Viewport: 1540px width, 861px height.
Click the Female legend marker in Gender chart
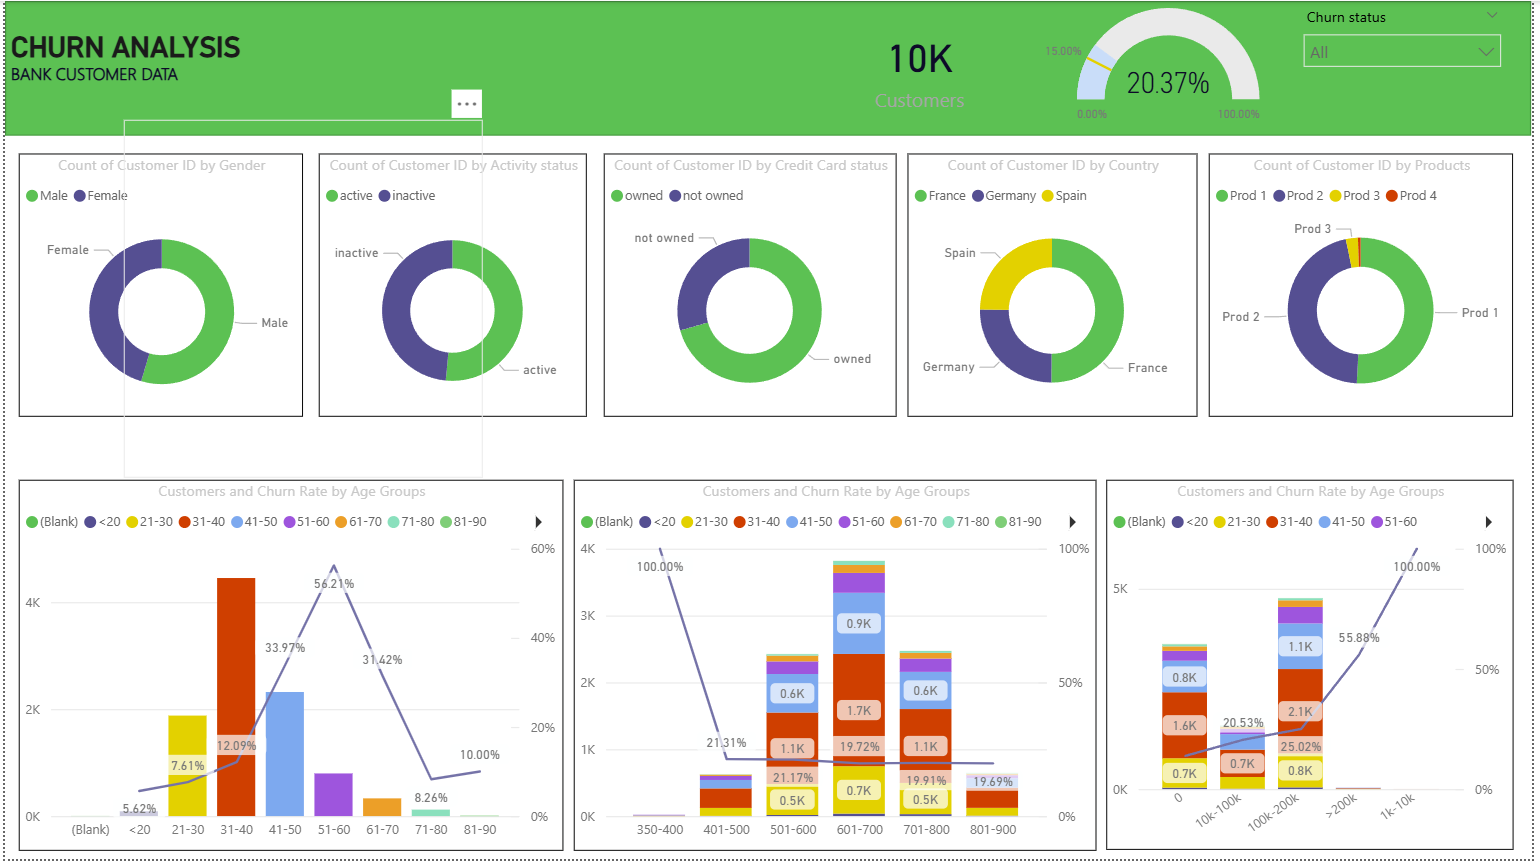pyautogui.click(x=80, y=196)
